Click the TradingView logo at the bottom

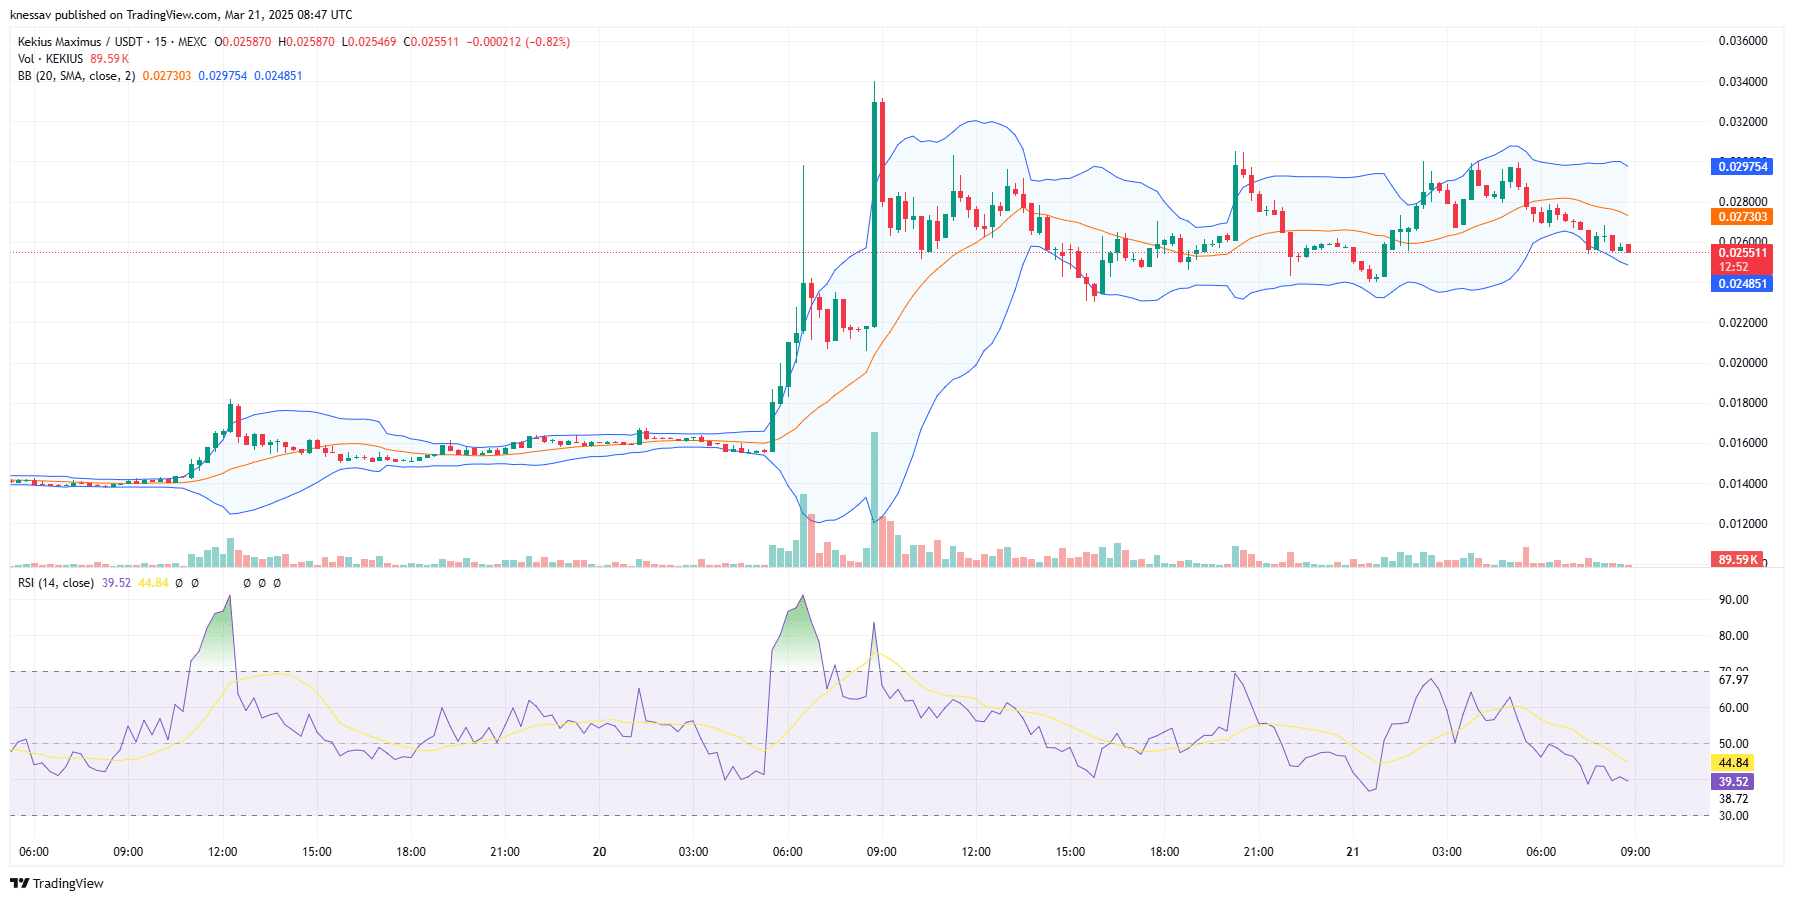click(57, 884)
